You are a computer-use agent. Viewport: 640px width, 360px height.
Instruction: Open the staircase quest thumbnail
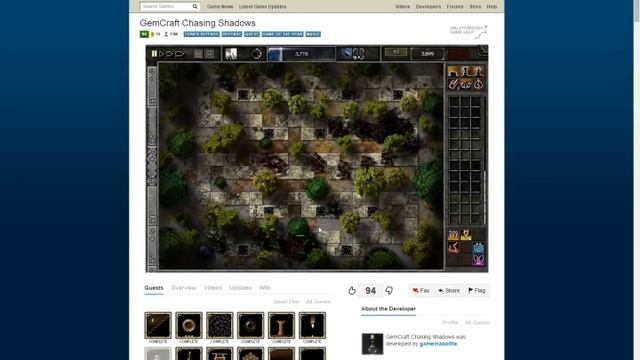tap(158, 325)
